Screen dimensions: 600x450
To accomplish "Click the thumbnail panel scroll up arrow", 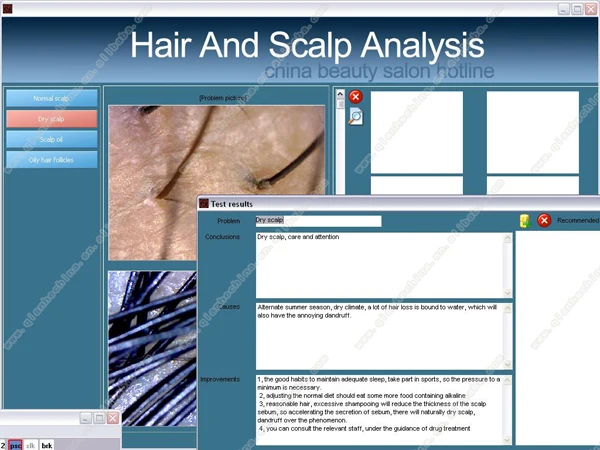I will pyautogui.click(x=340, y=94).
